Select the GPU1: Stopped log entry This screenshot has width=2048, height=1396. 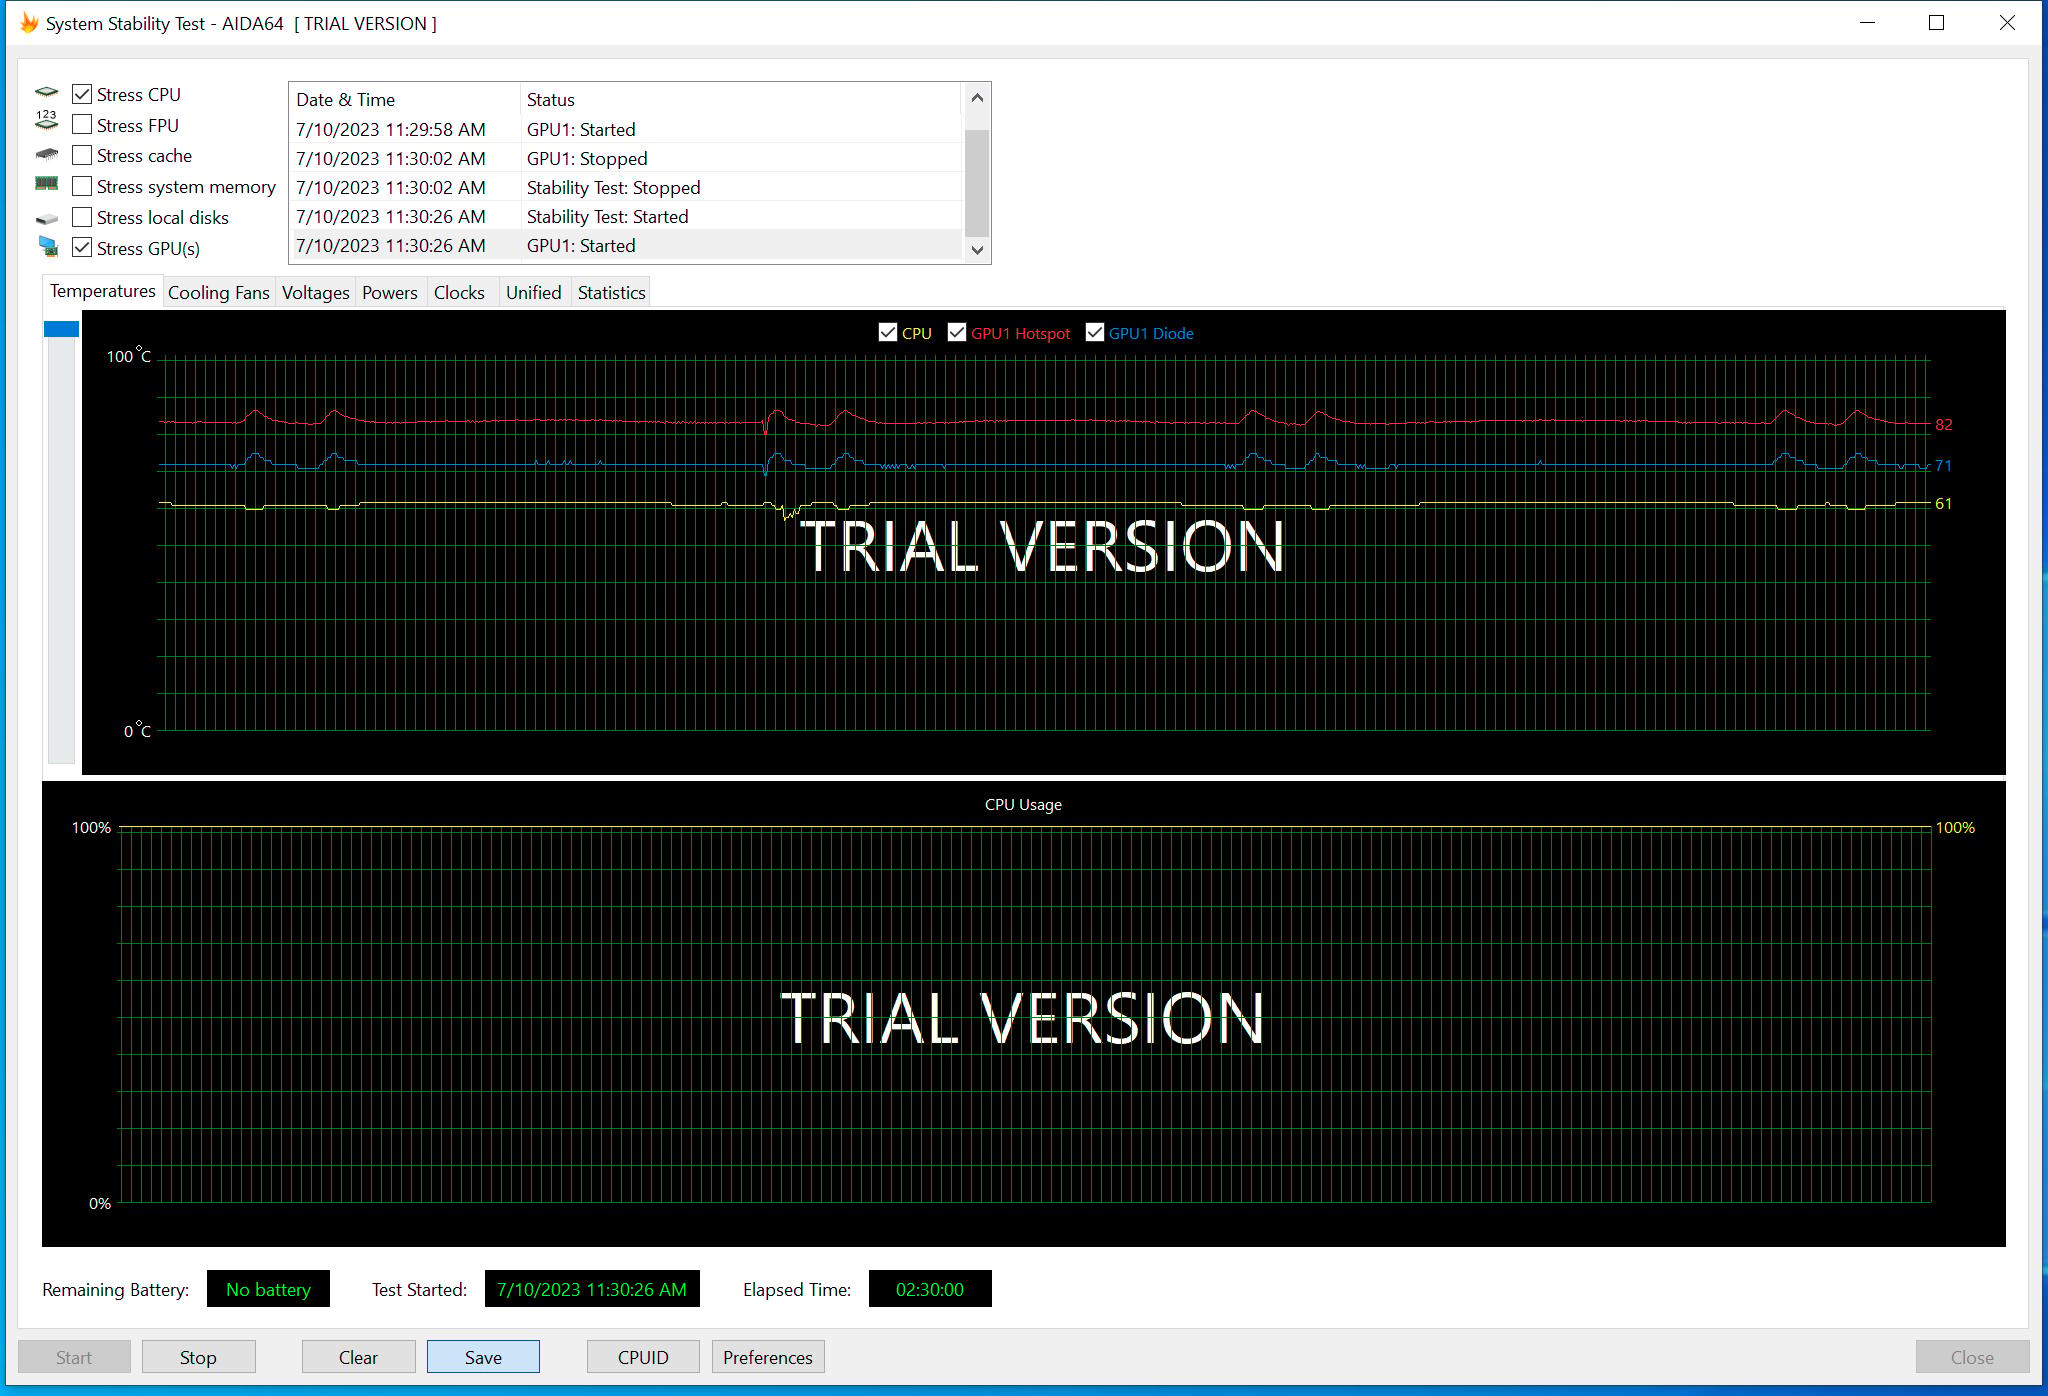[626, 159]
